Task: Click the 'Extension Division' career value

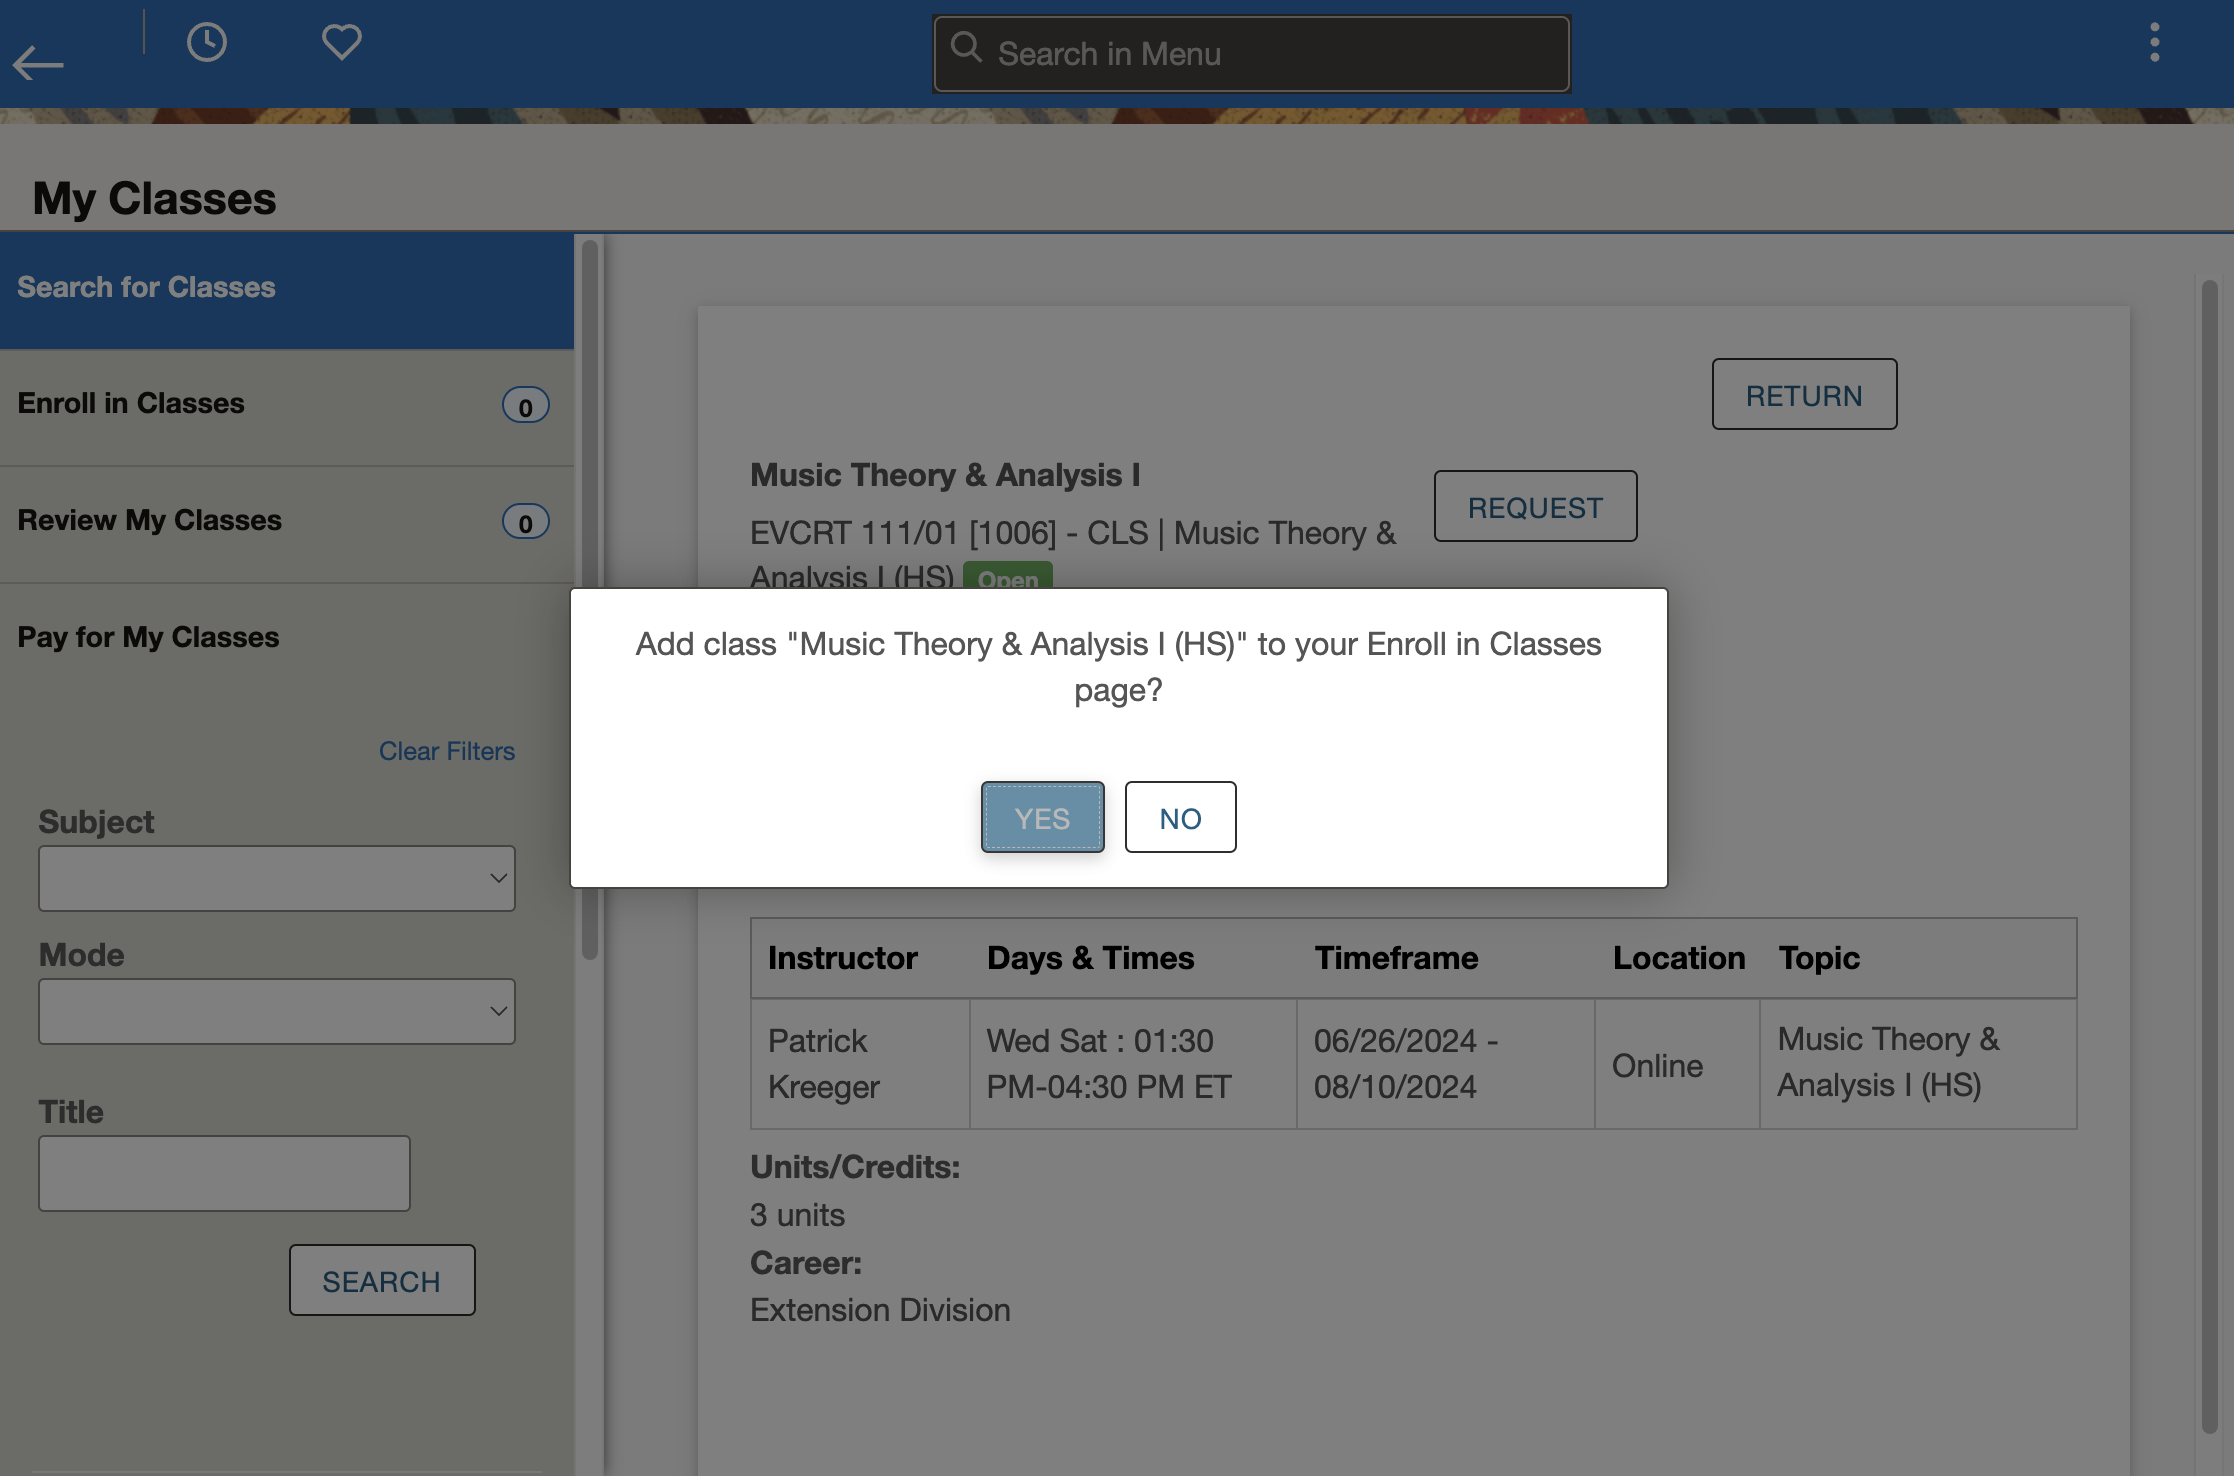Action: click(x=880, y=1310)
